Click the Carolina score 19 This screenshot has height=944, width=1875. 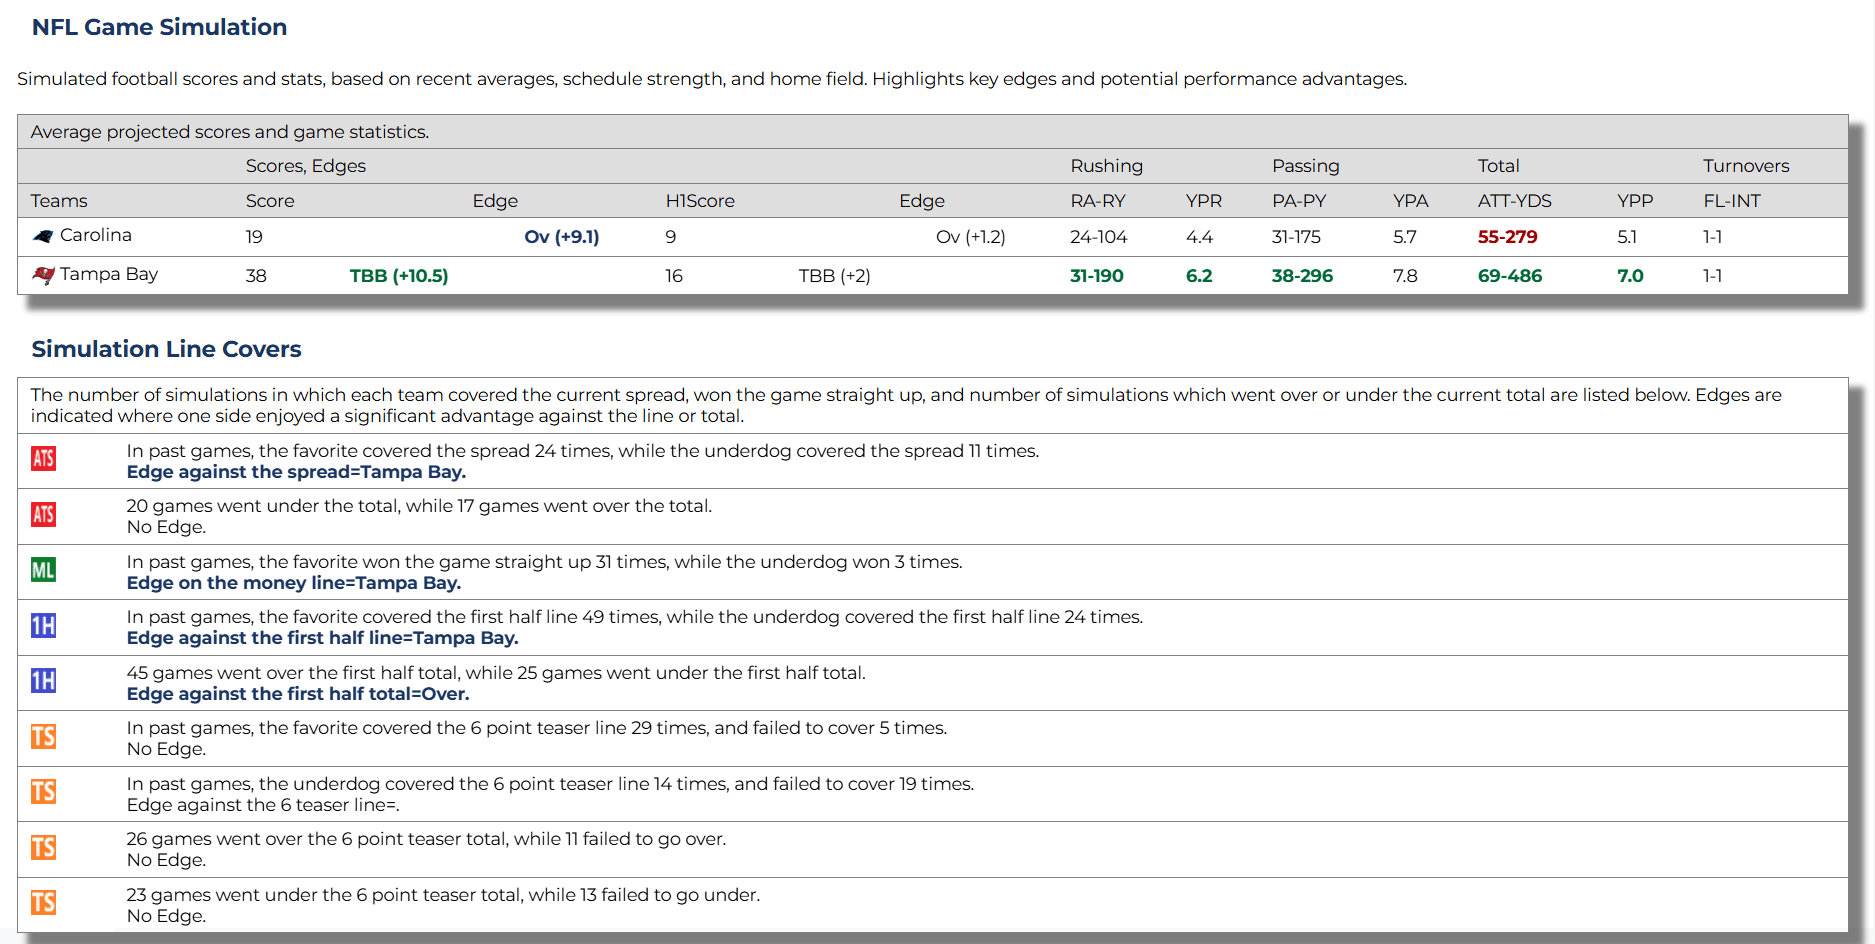coord(254,237)
